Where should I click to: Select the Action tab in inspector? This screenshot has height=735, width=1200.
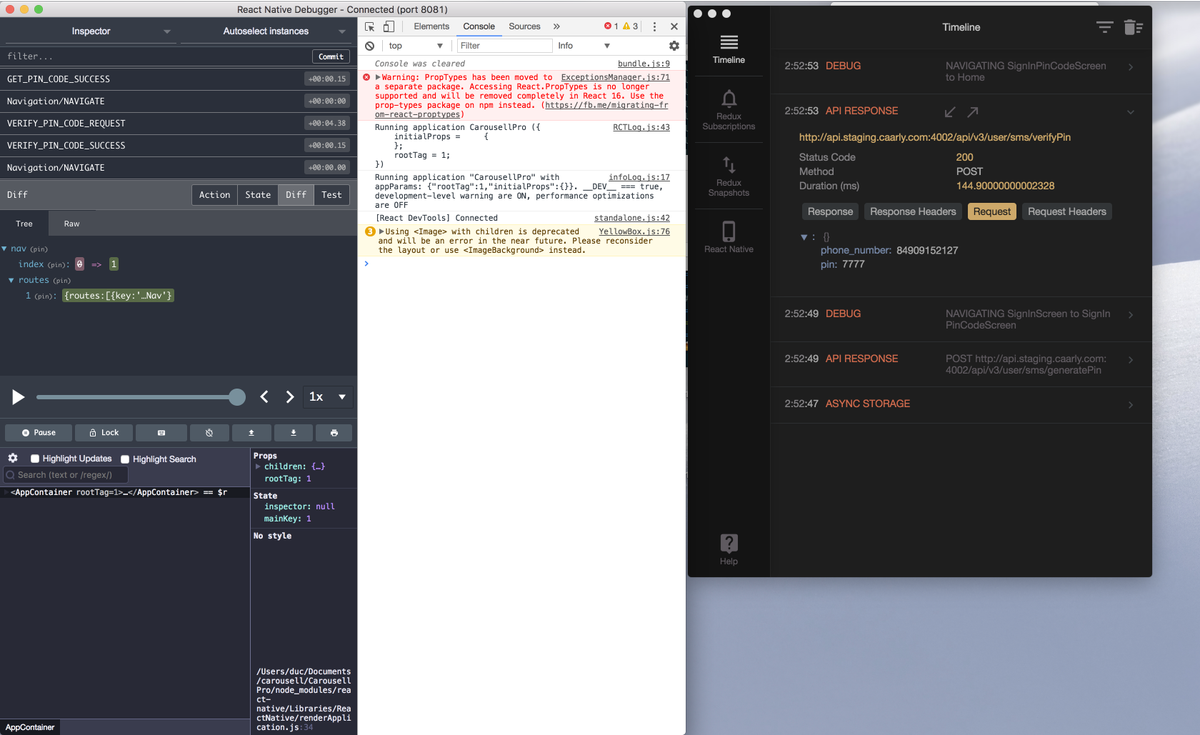pos(214,195)
